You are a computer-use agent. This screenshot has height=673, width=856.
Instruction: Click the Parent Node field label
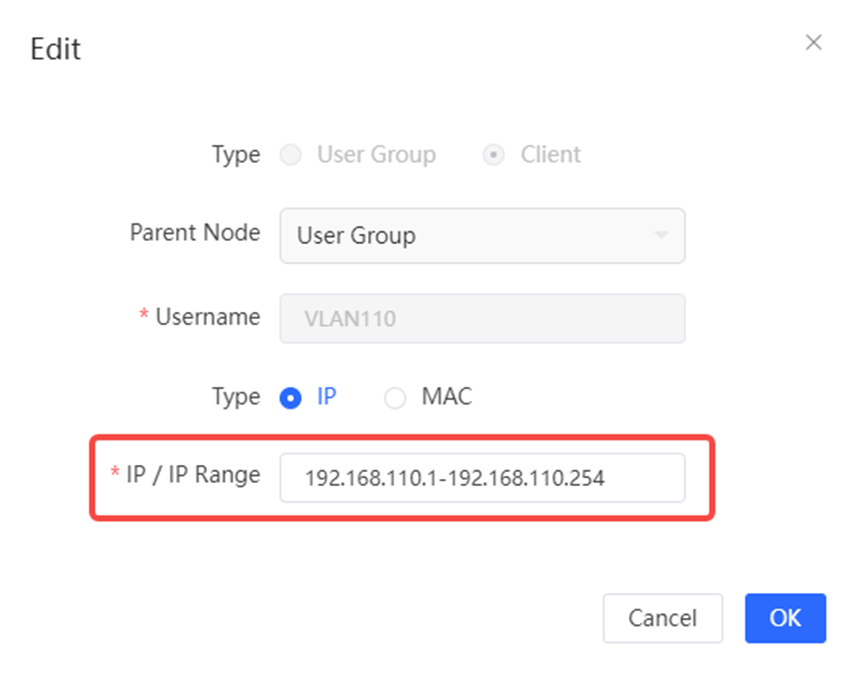[195, 233]
